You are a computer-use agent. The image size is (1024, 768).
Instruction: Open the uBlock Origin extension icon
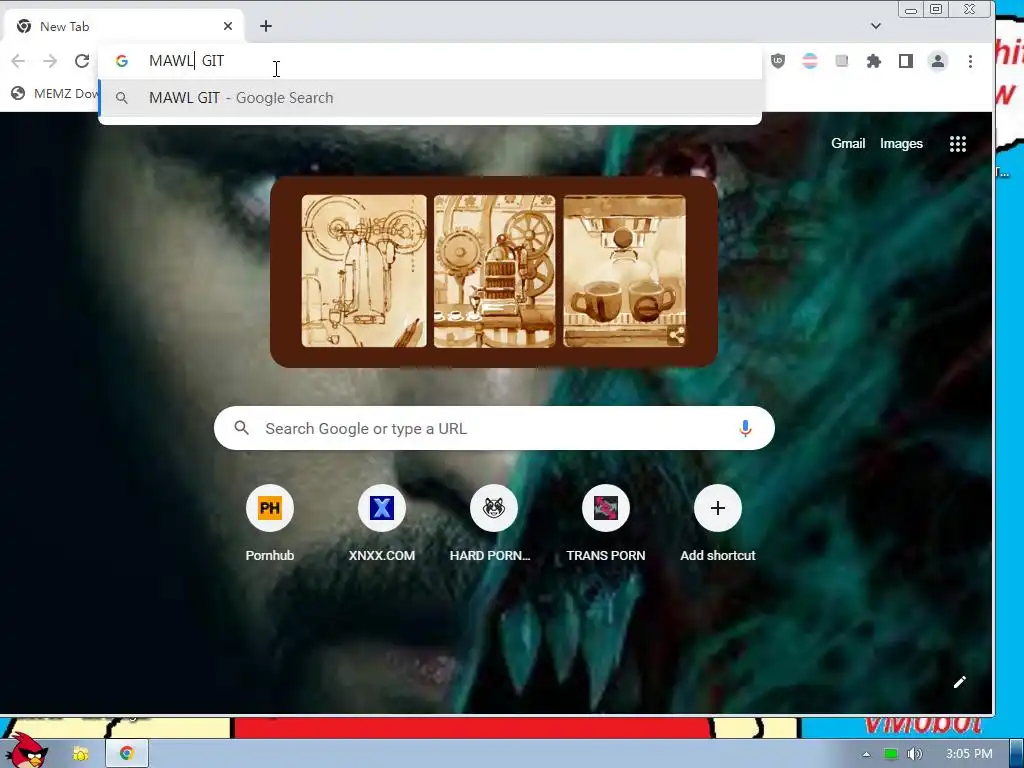(x=778, y=61)
